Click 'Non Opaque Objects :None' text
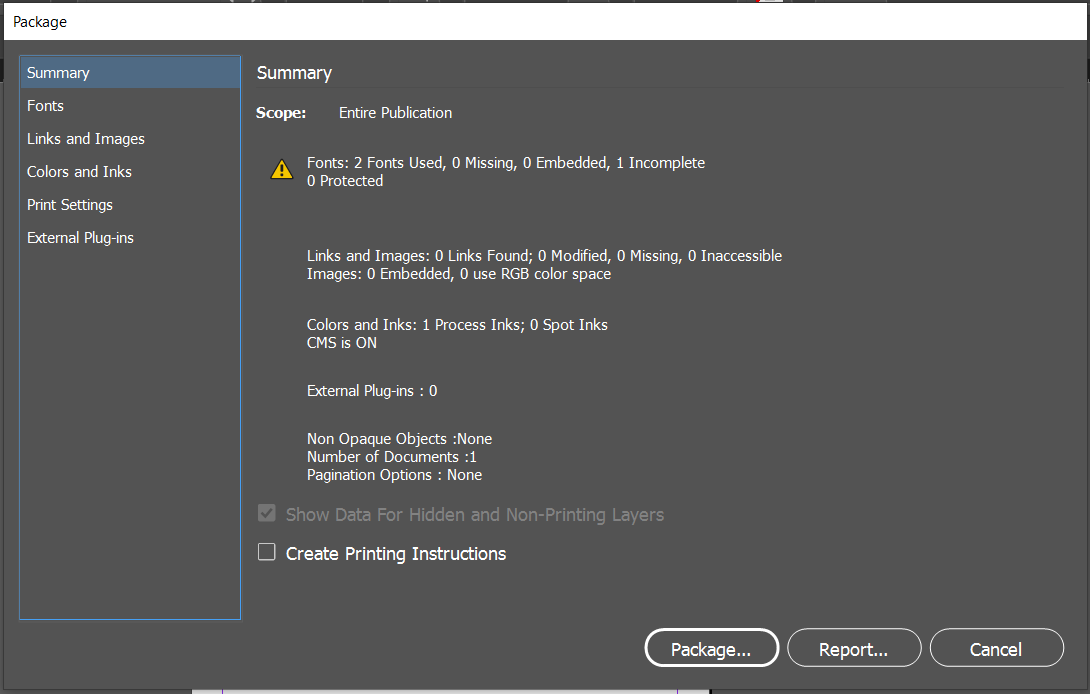The width and height of the screenshot is (1090, 694). click(x=400, y=439)
